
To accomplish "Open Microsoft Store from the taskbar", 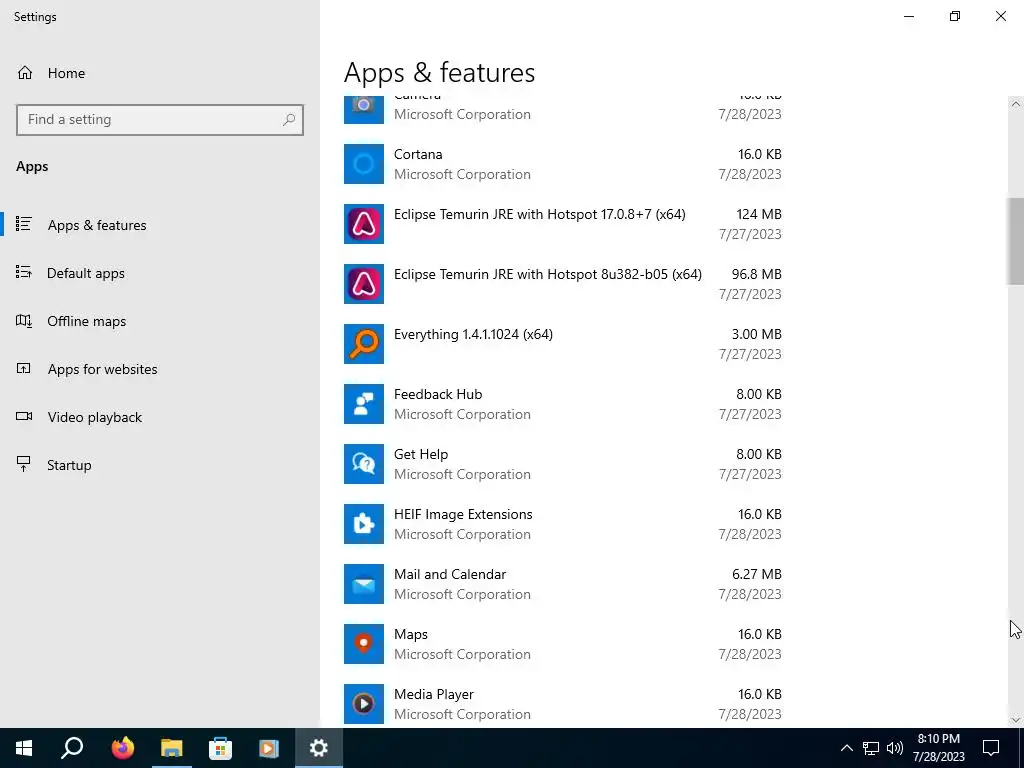I will 221,748.
